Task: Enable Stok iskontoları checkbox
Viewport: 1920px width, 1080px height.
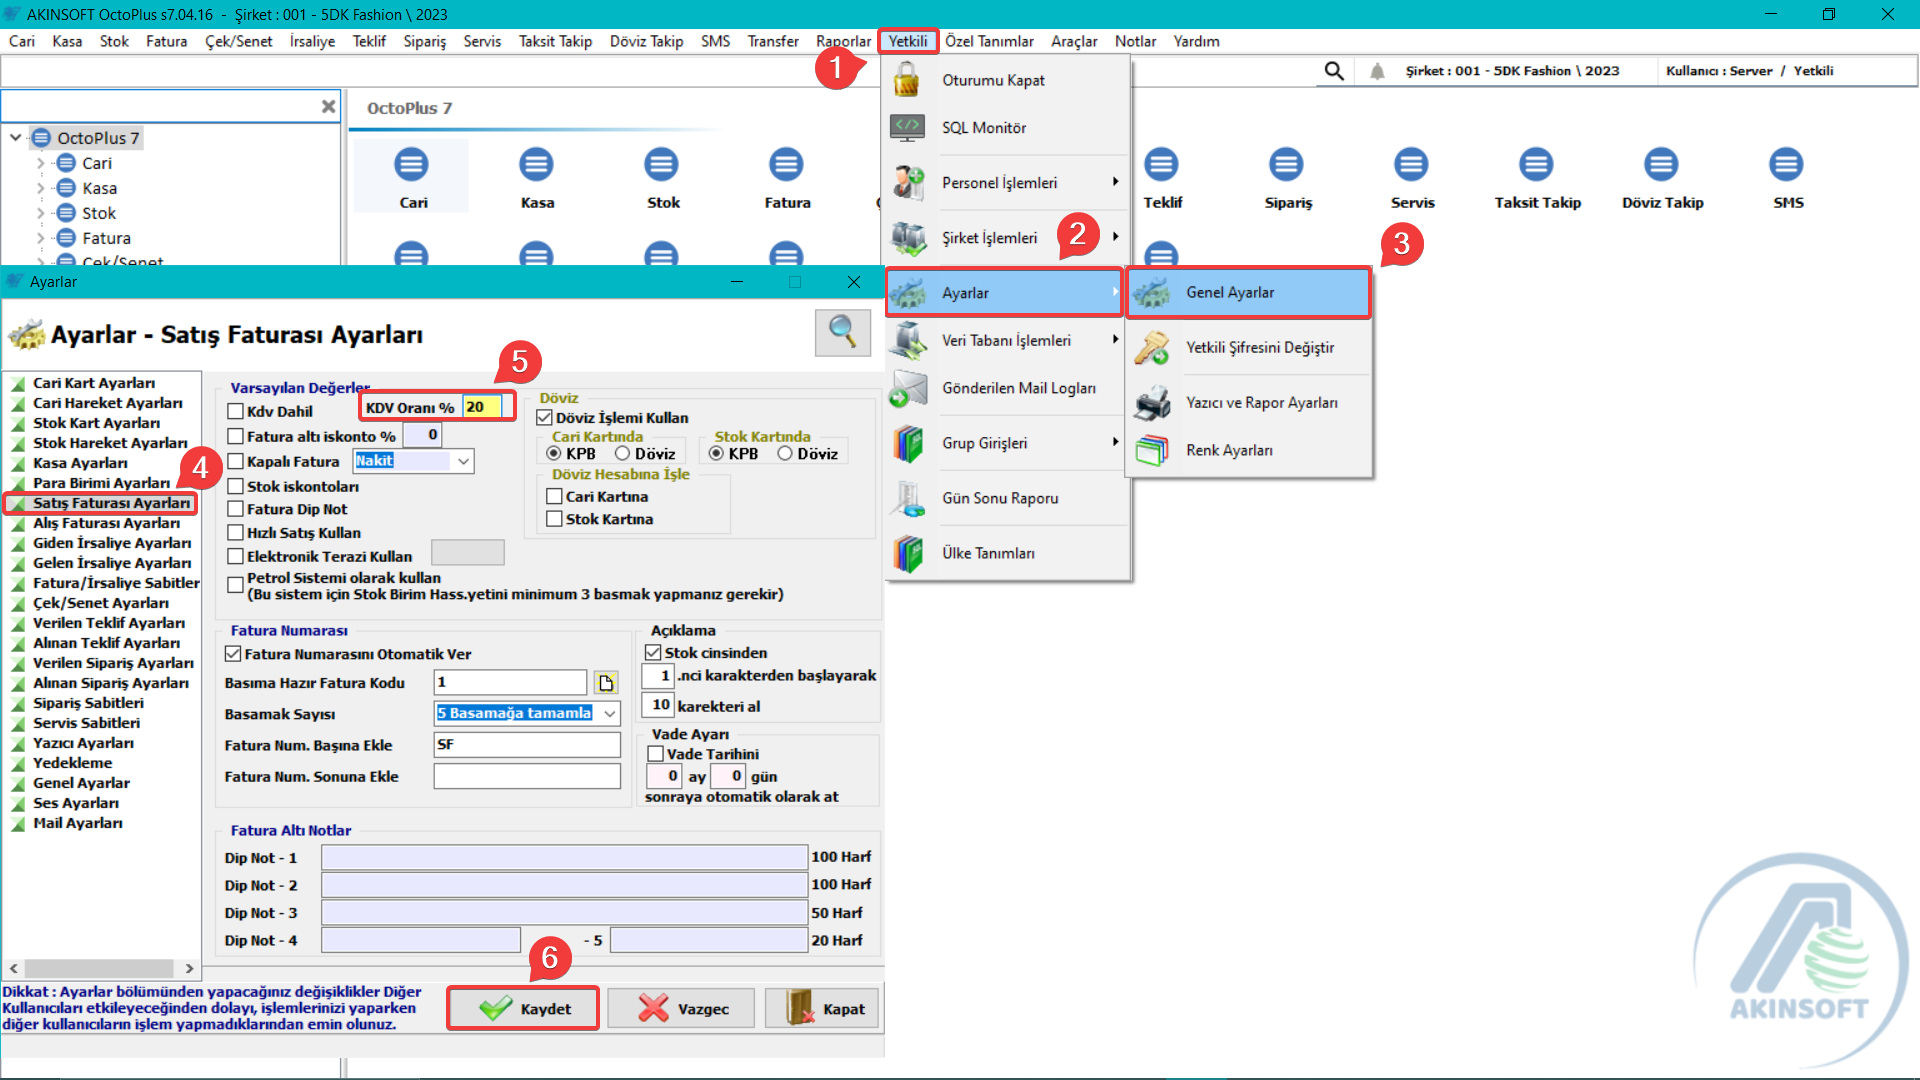Action: [x=236, y=486]
